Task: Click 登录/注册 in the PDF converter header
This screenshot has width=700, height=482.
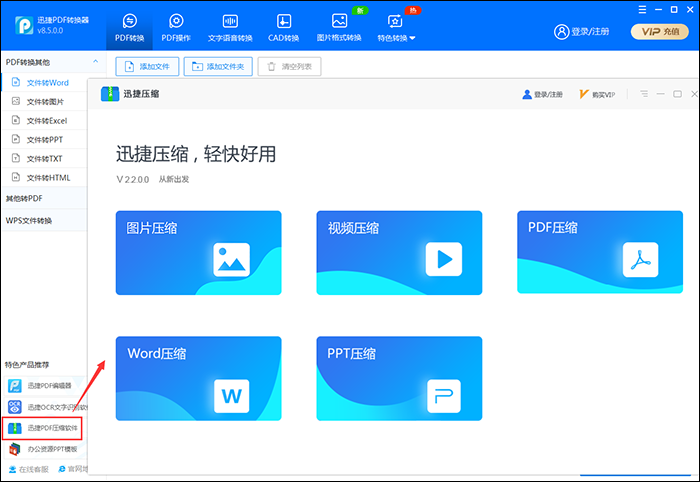Action: (581, 32)
